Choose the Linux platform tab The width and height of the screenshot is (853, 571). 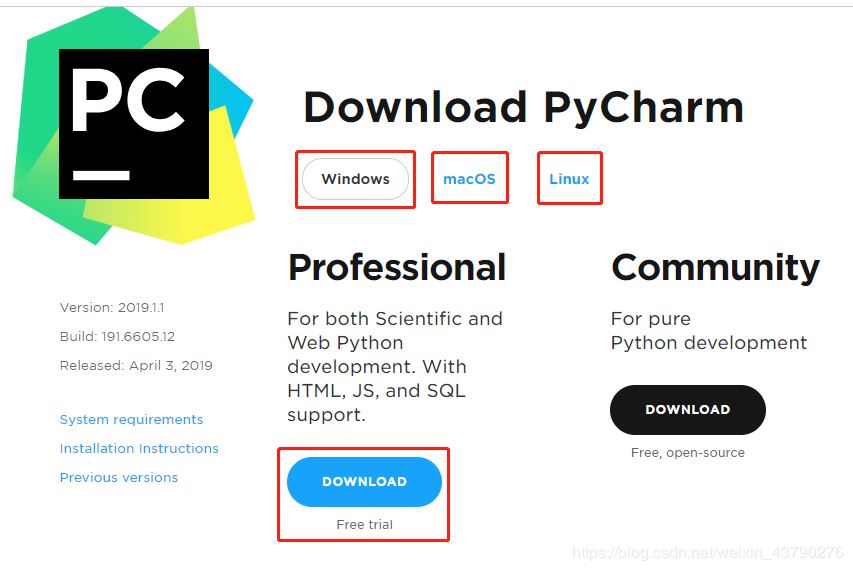tap(569, 179)
